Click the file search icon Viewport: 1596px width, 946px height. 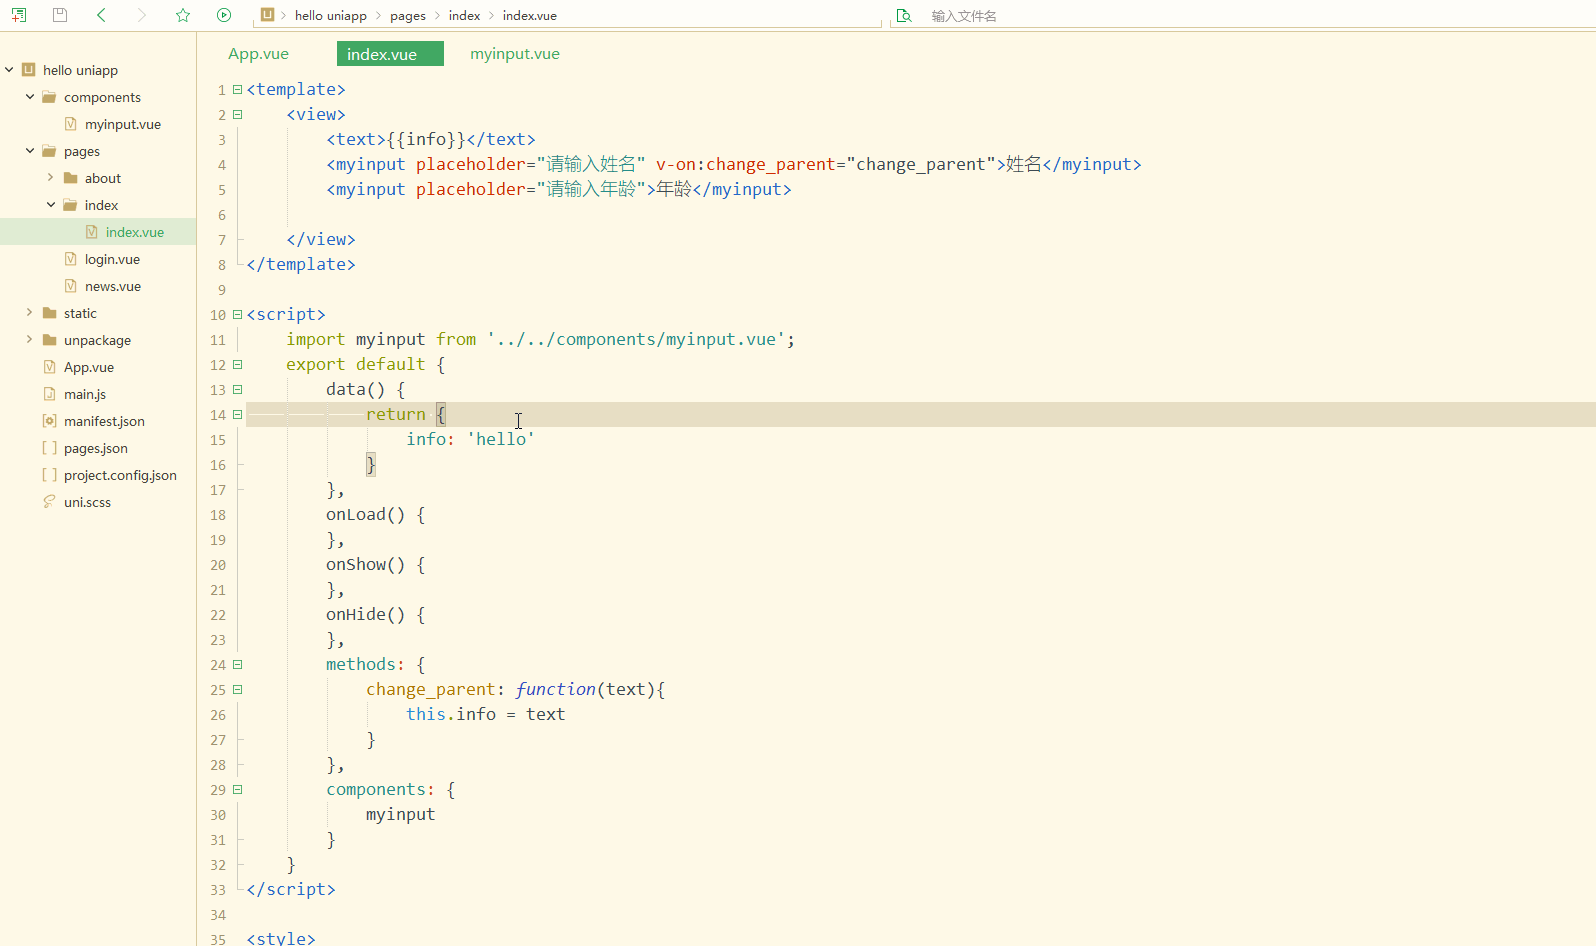coord(904,15)
